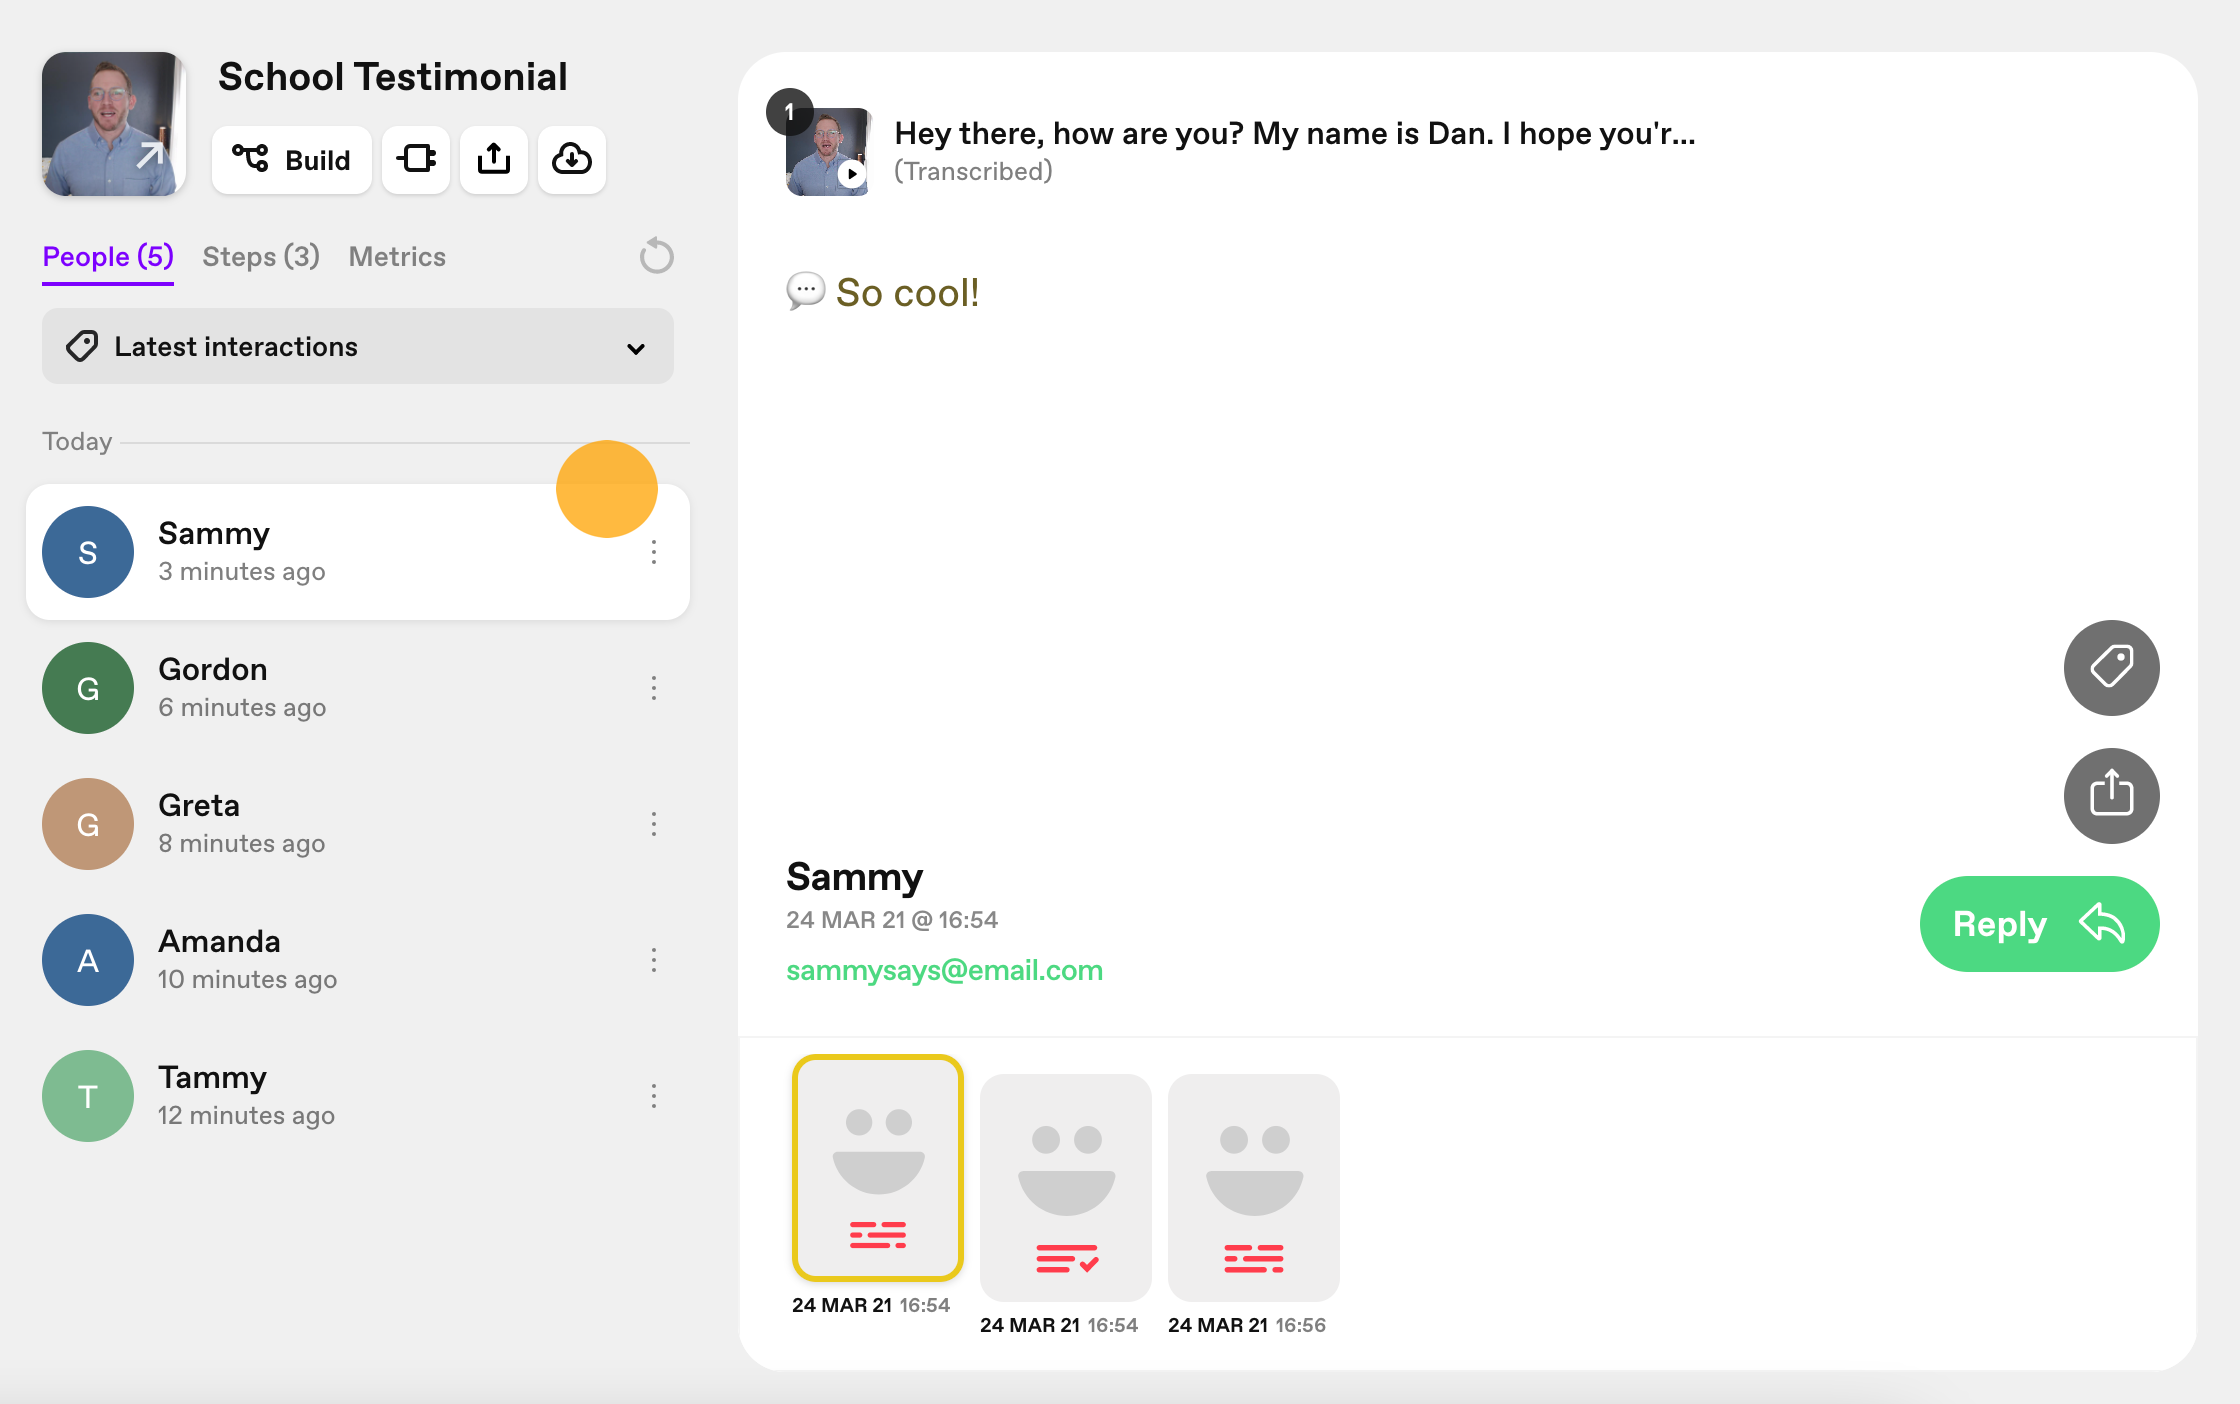Click the School Testimonial title
Viewport: 2240px width, 1404px height.
pos(393,77)
